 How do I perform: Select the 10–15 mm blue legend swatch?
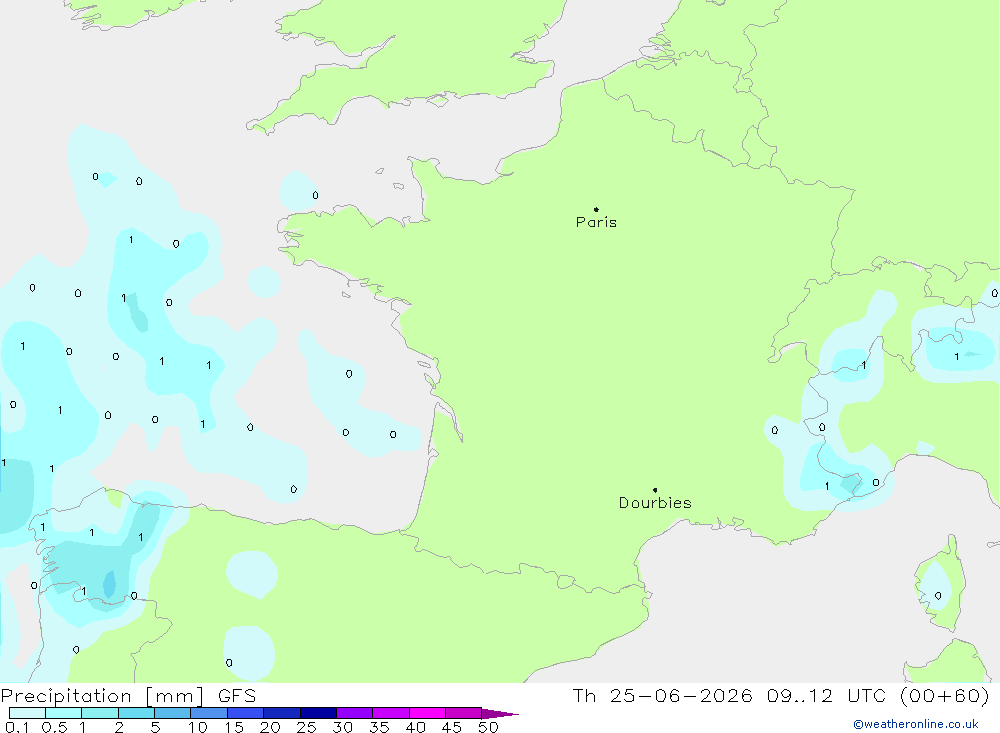(209, 713)
